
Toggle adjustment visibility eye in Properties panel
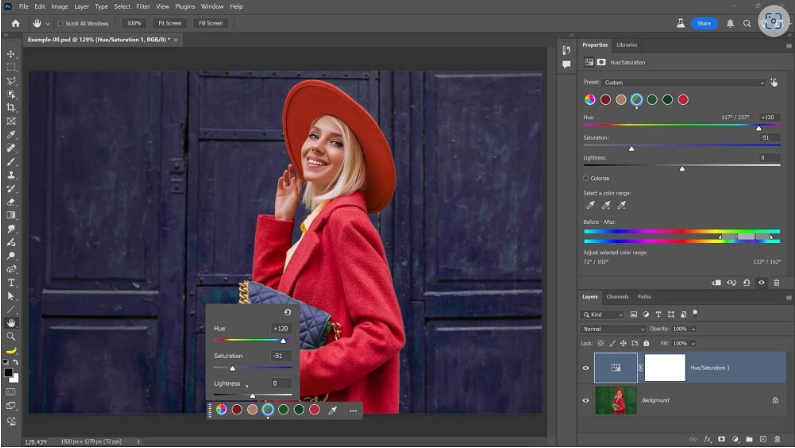pyautogui.click(x=761, y=283)
